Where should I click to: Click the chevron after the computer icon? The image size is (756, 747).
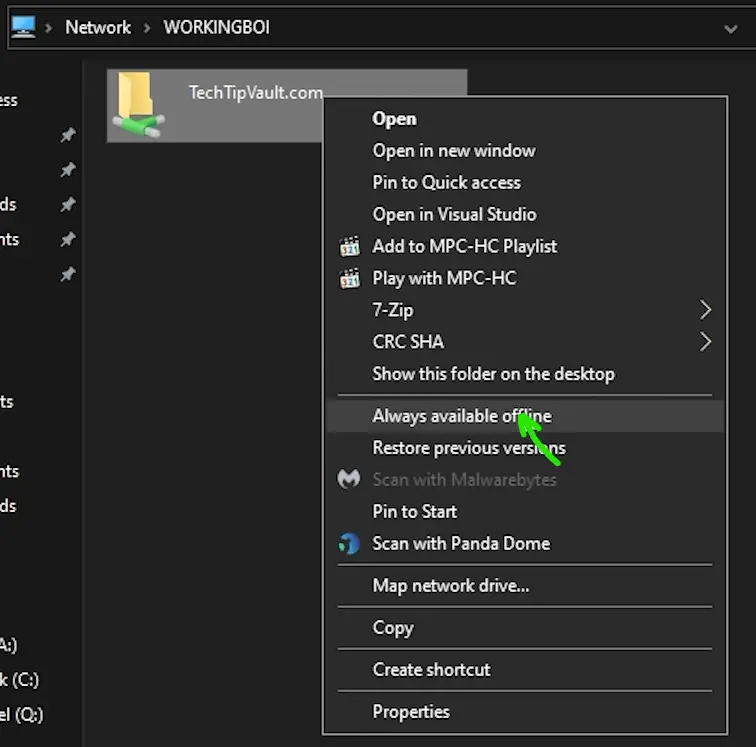48,28
